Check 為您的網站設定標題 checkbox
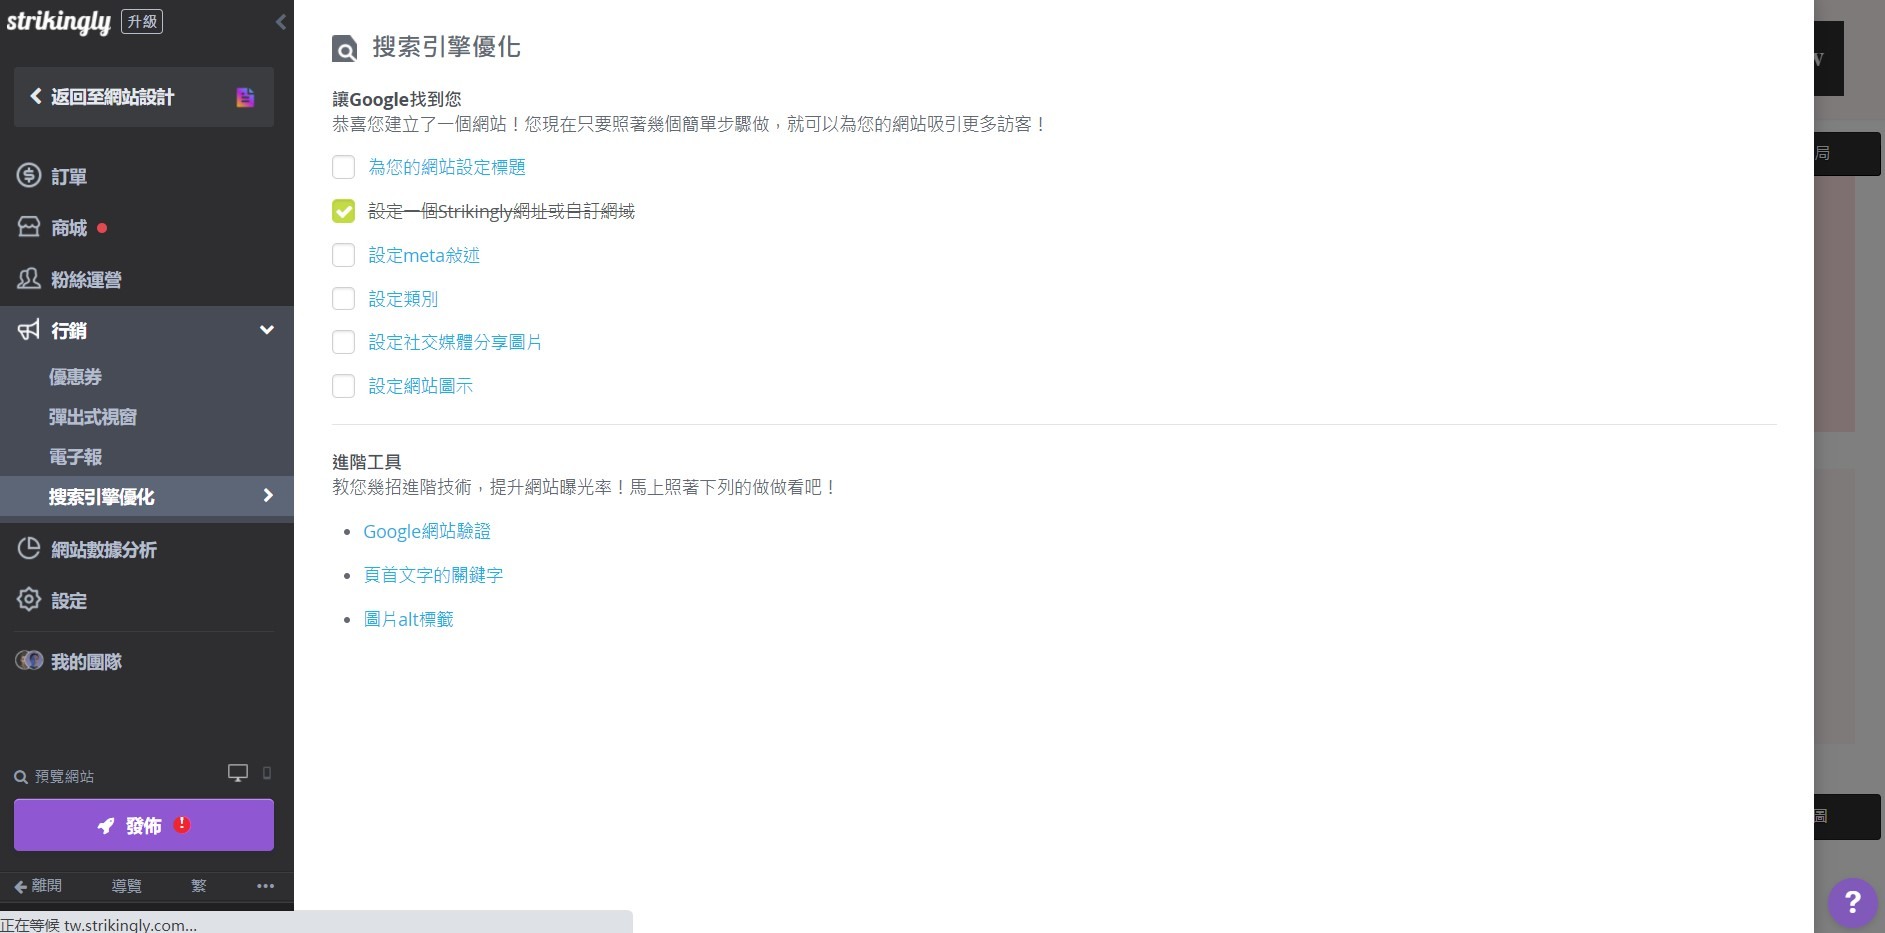 343,167
